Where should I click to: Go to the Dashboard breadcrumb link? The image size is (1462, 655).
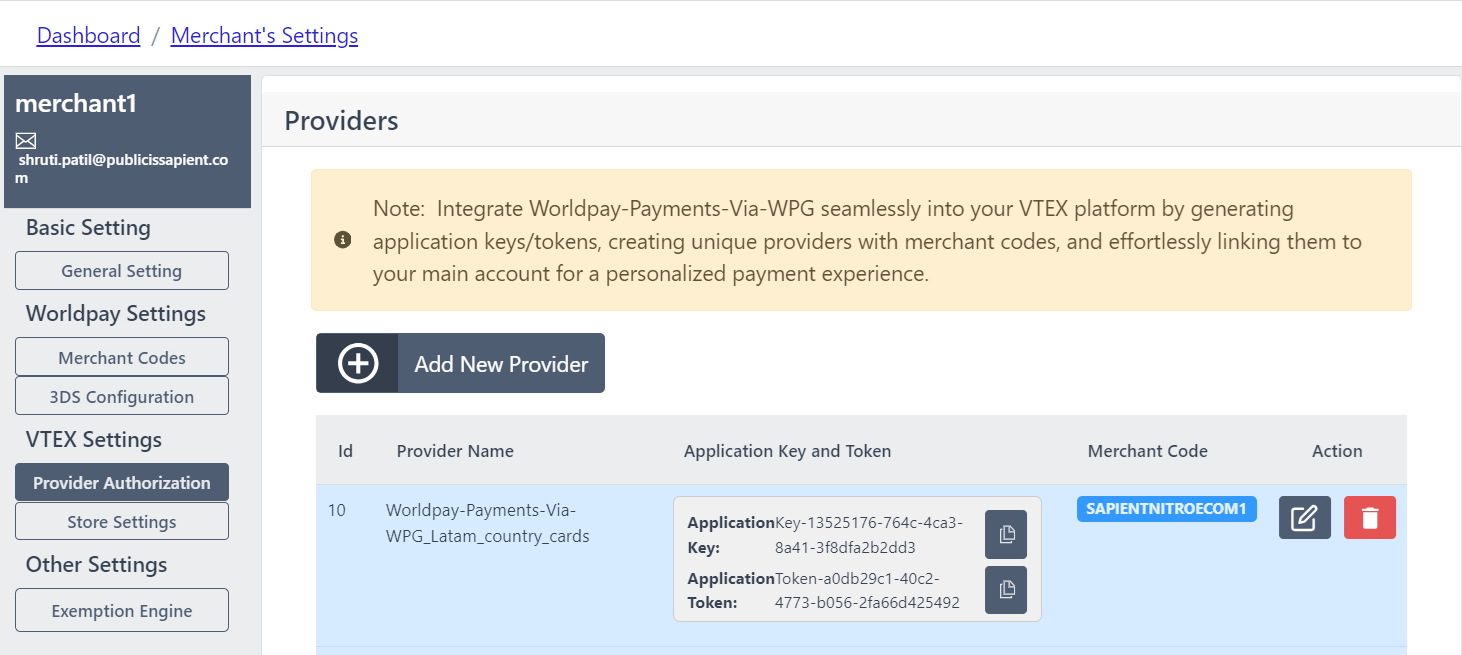tap(88, 36)
